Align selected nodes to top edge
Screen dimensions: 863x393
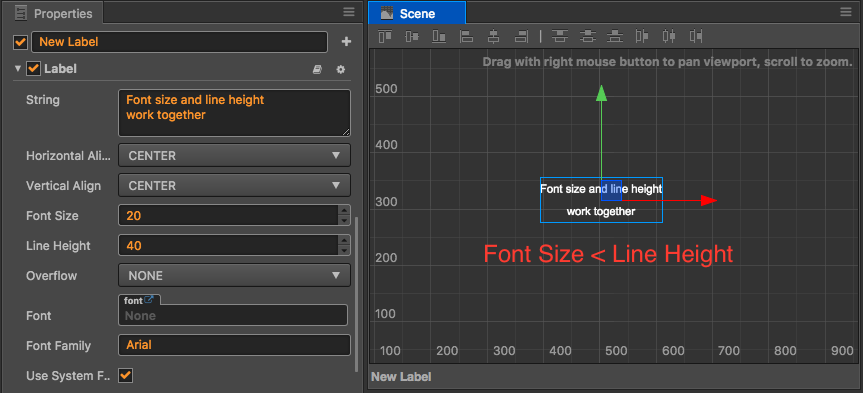tap(385, 36)
